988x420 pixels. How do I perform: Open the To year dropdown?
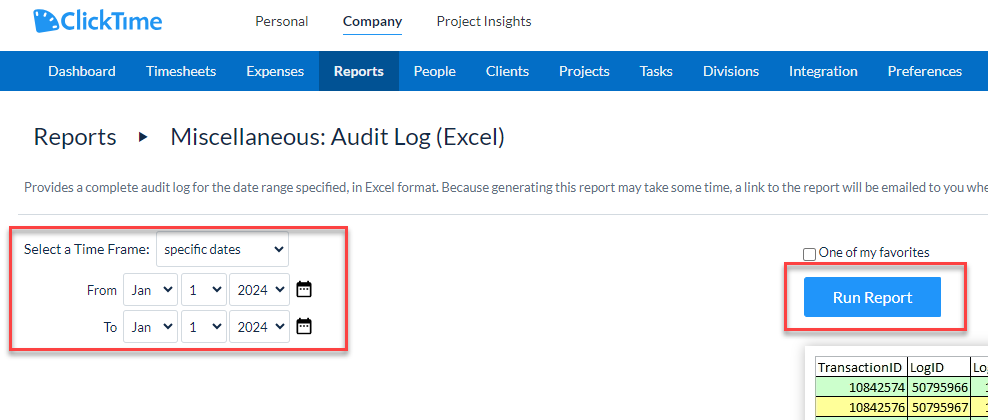coord(260,326)
